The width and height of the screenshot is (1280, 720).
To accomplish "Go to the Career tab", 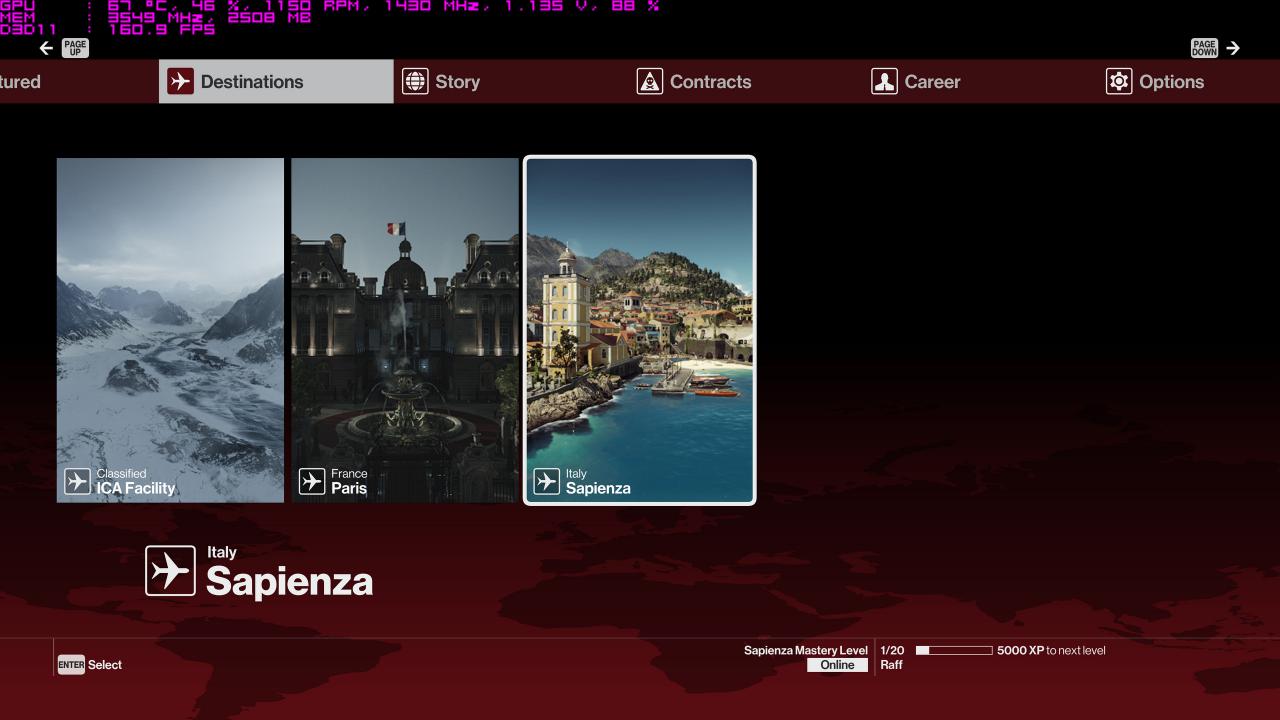I will coord(980,81).
